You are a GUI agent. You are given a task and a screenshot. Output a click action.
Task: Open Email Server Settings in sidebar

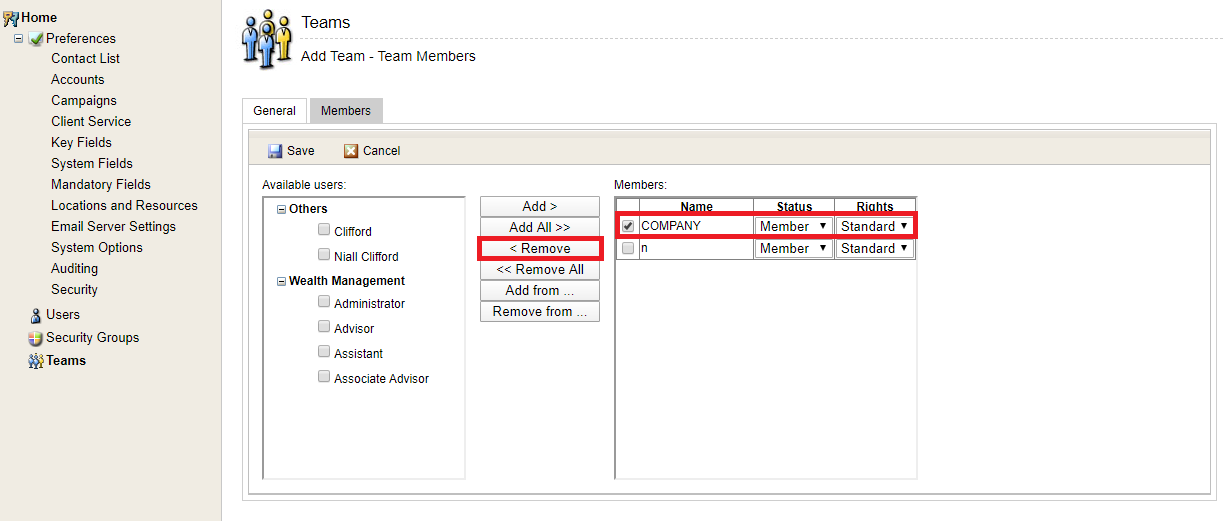pos(113,227)
